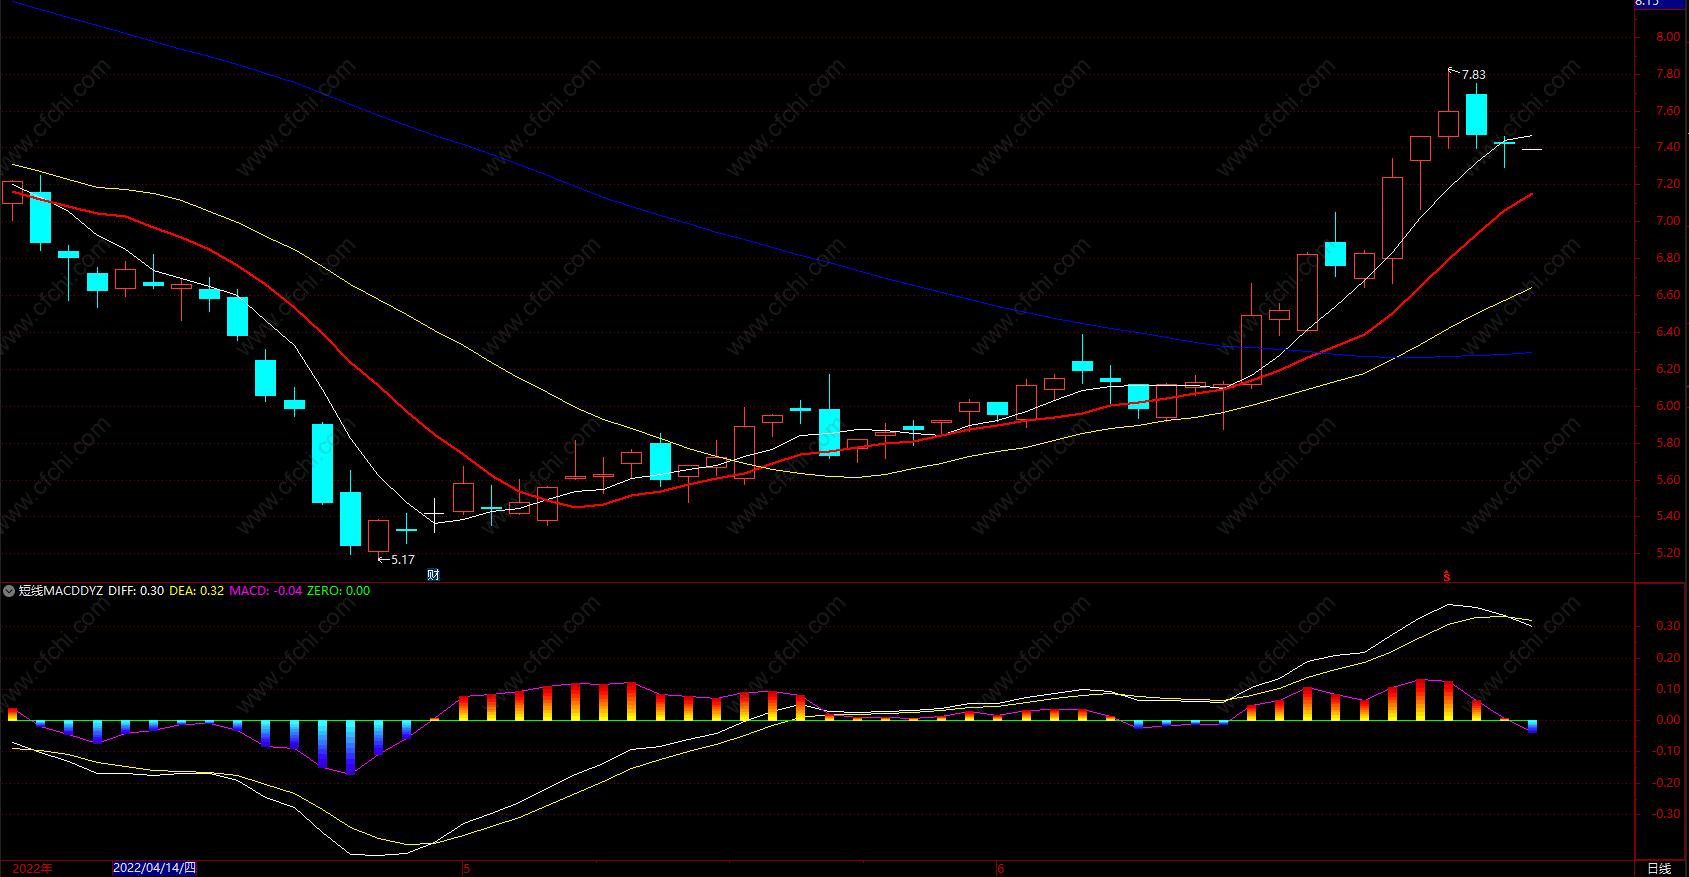Click the 7.00 price axis label
This screenshot has width=1689, height=877.
tap(1668, 221)
